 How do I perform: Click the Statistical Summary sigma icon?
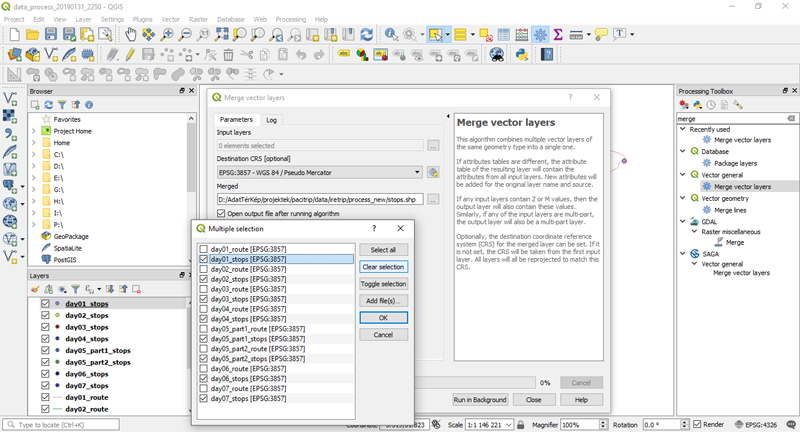pos(558,35)
